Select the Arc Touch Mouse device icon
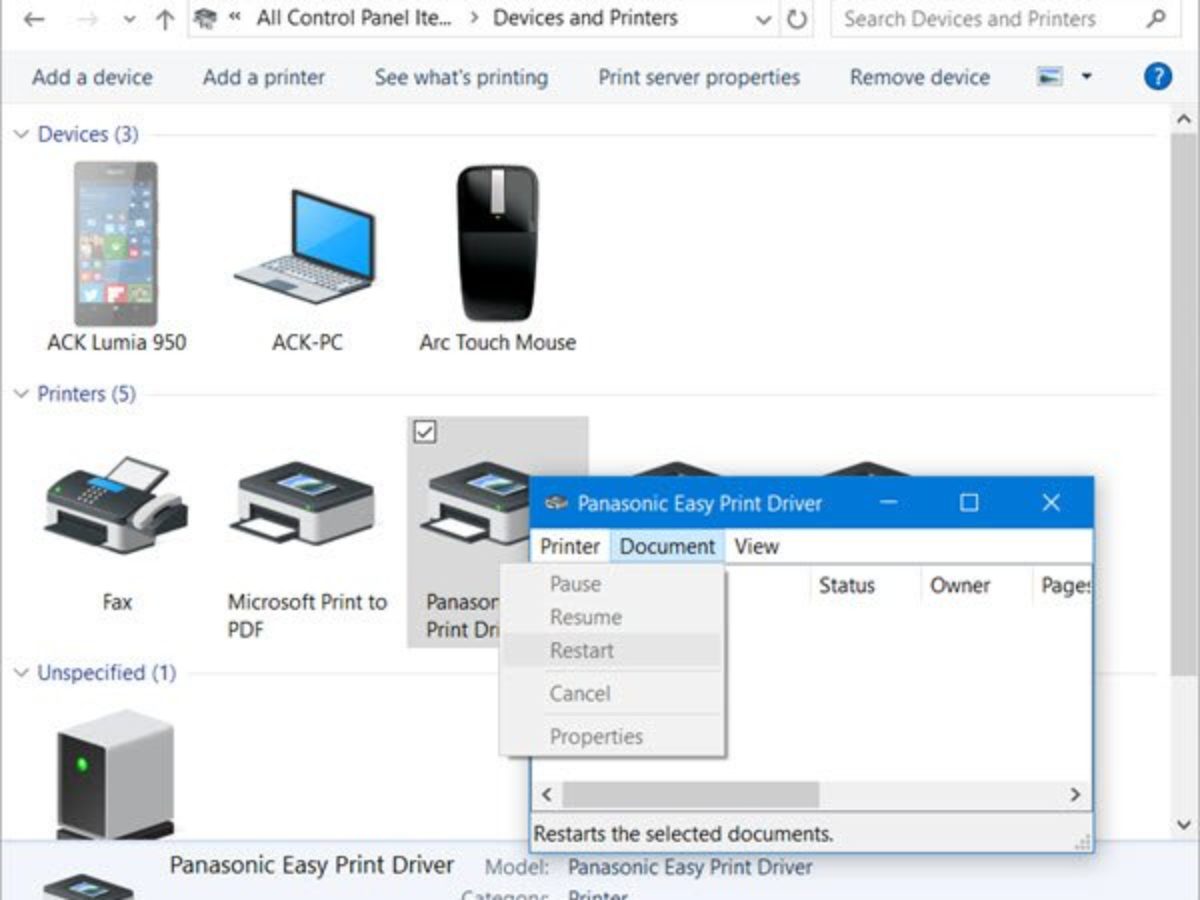The image size is (1200, 900). (x=497, y=243)
